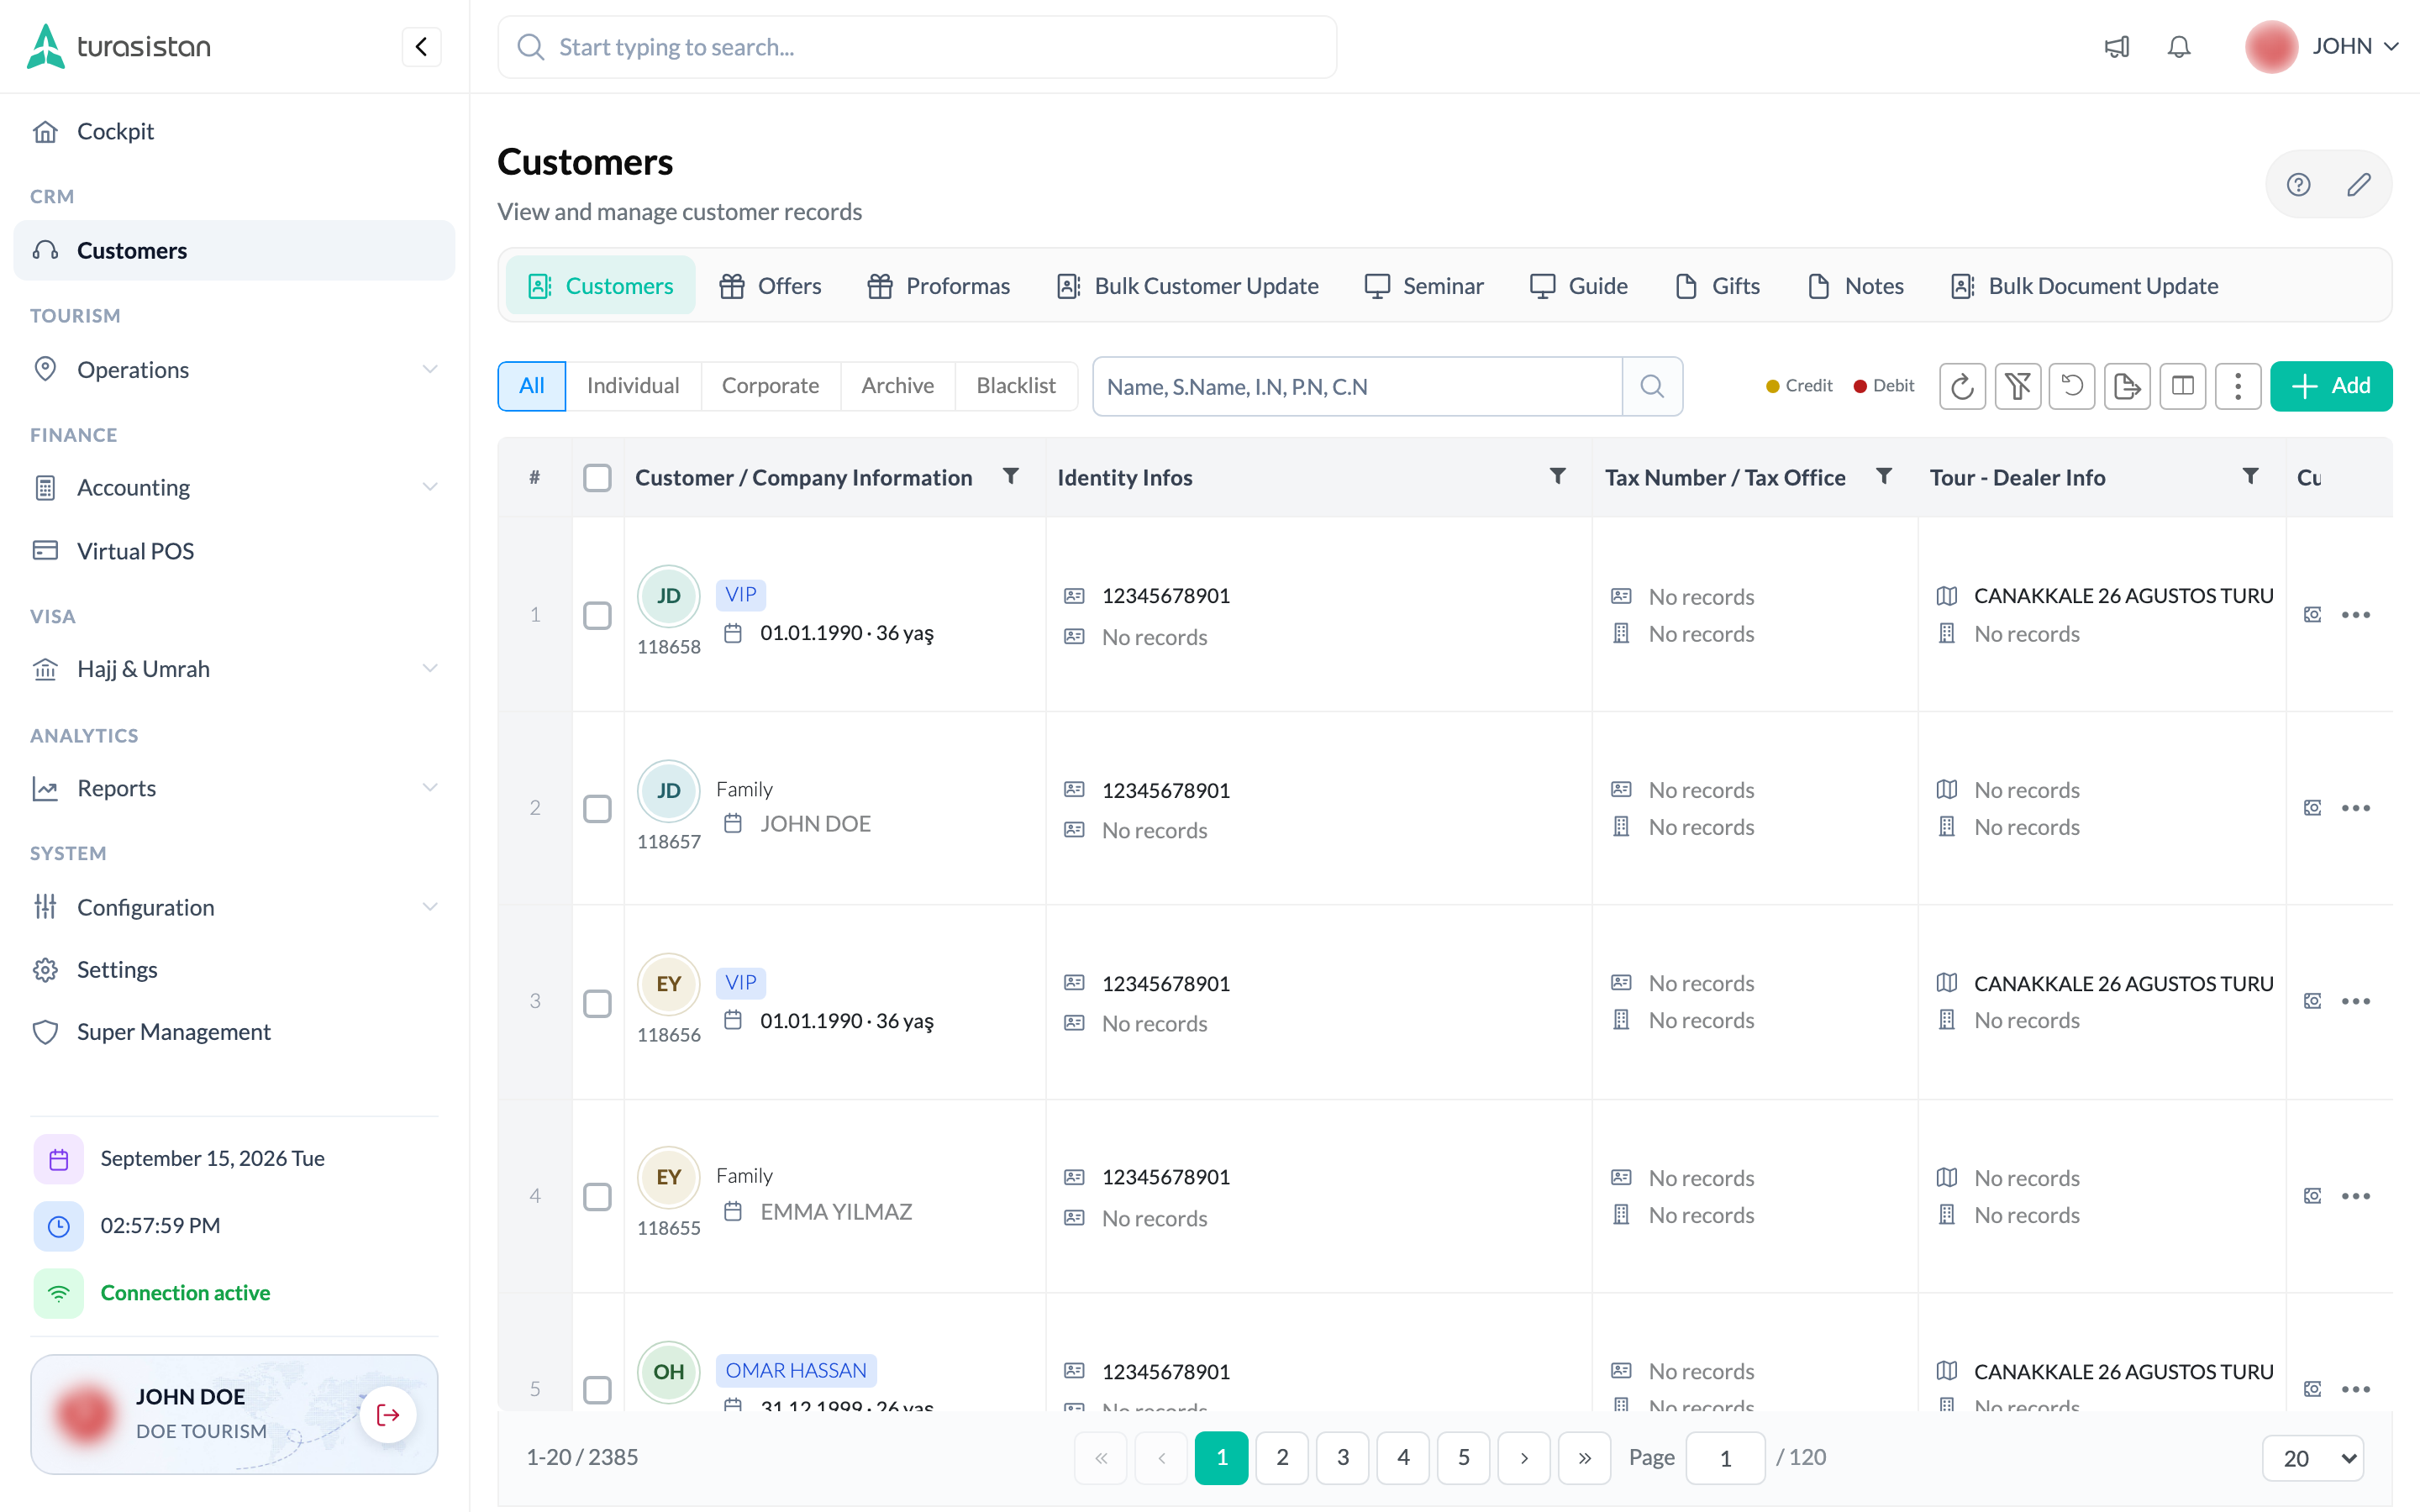Open toolbar more options vertical dots
The height and width of the screenshot is (1512, 2420).
click(2238, 386)
